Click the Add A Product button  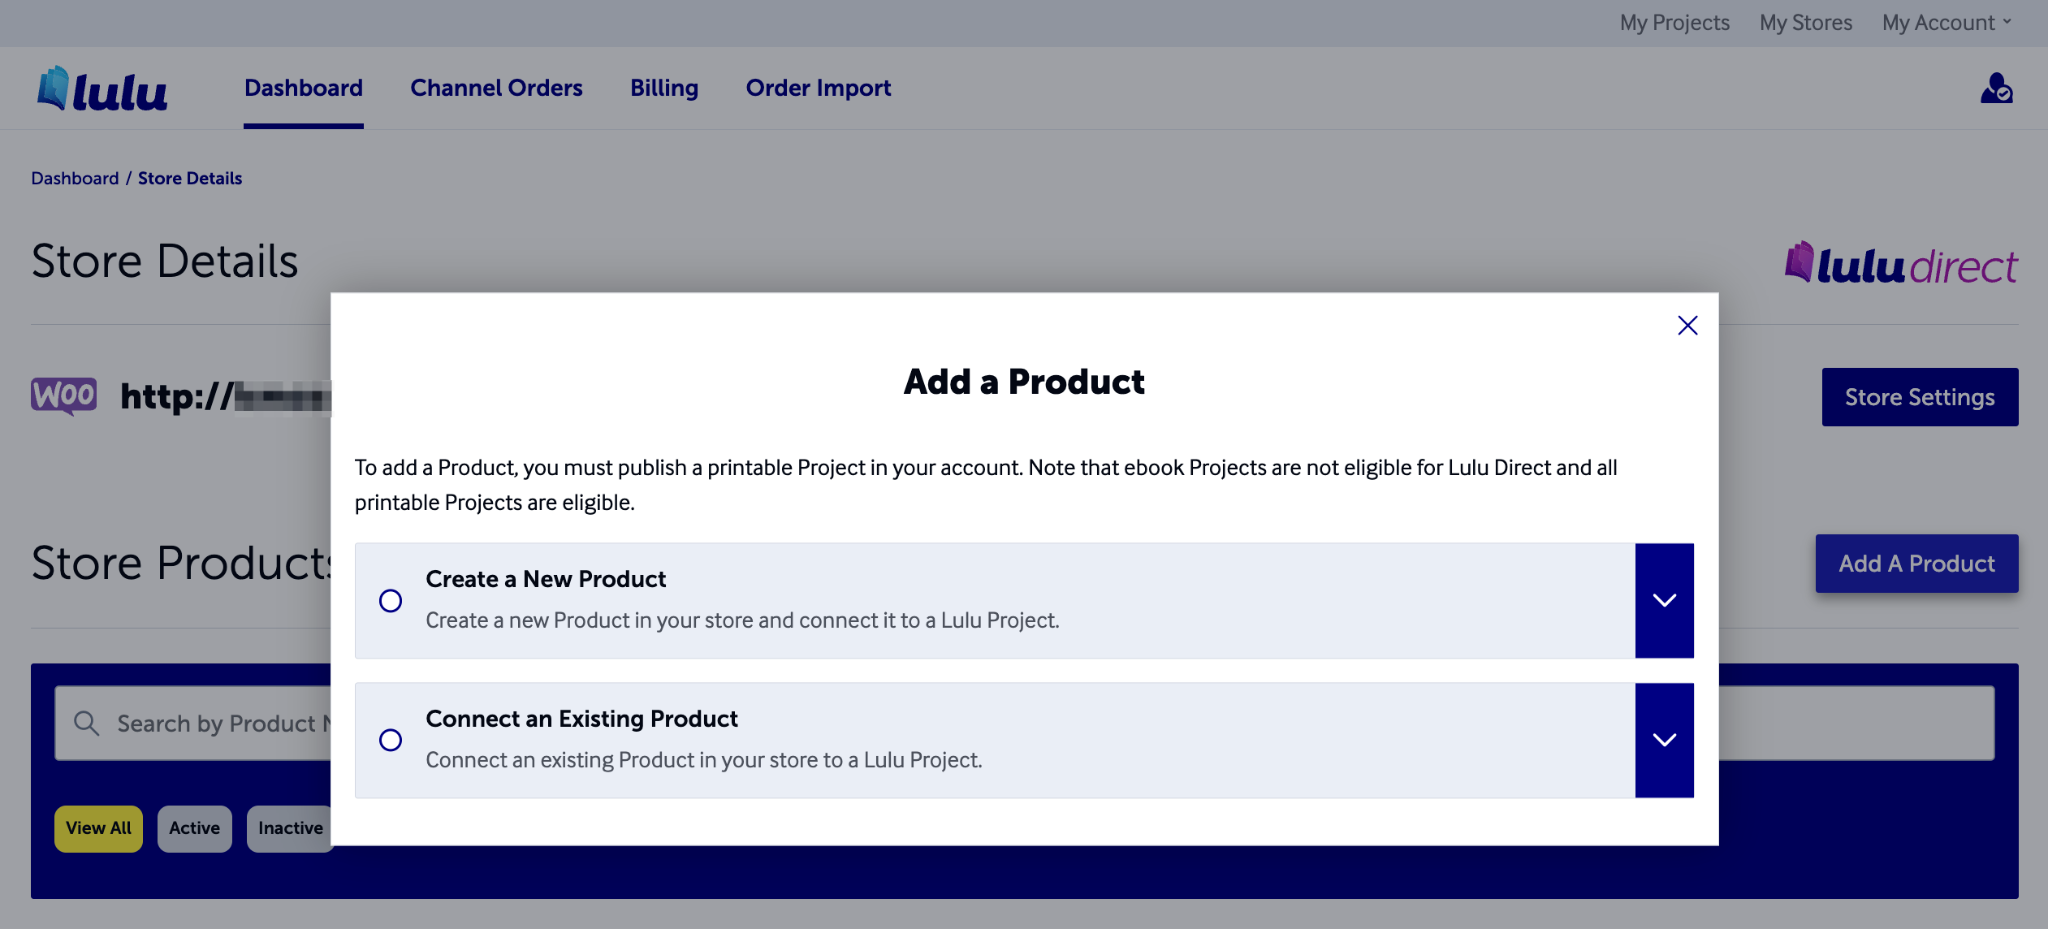click(1916, 563)
